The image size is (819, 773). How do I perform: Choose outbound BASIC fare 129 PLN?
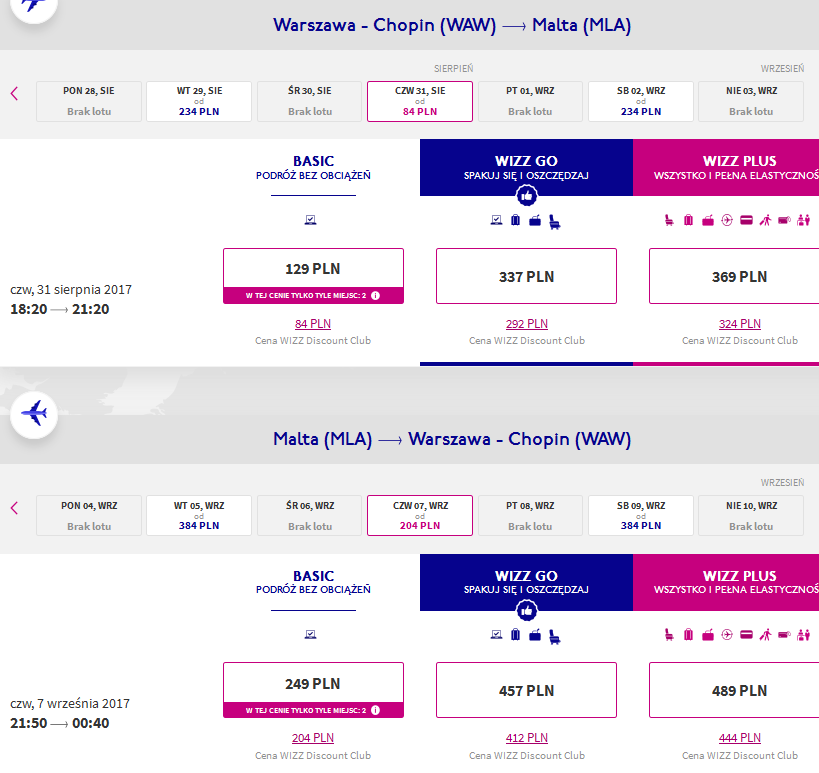(x=313, y=276)
